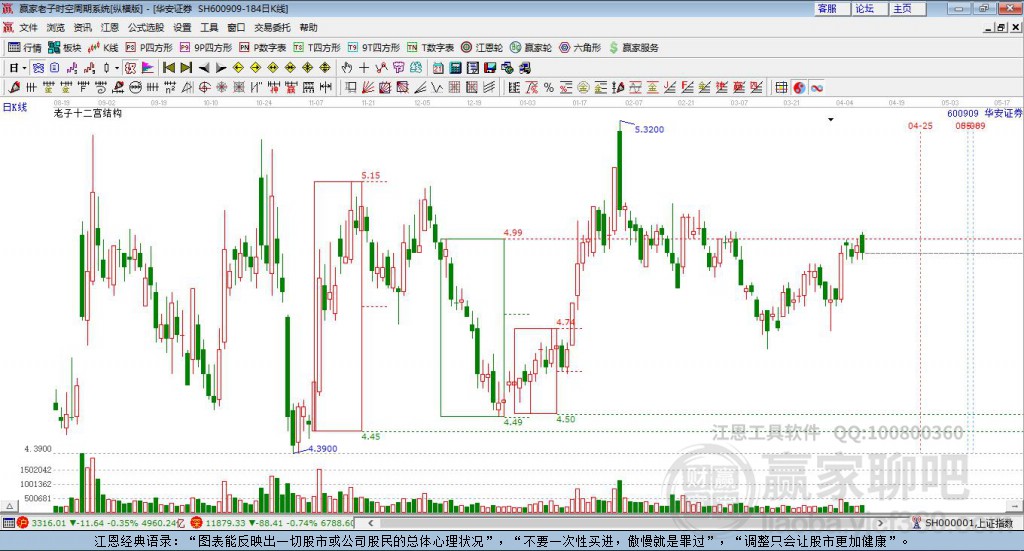Click the status bar grid icon

coord(8,523)
